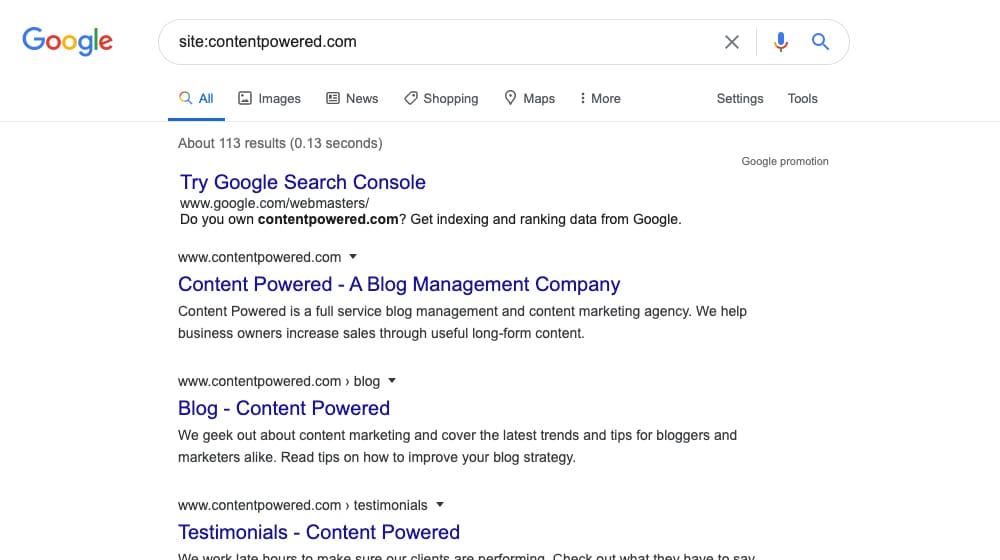Go to Google homepage via logo
This screenshot has width=1000, height=560.
tap(68, 41)
